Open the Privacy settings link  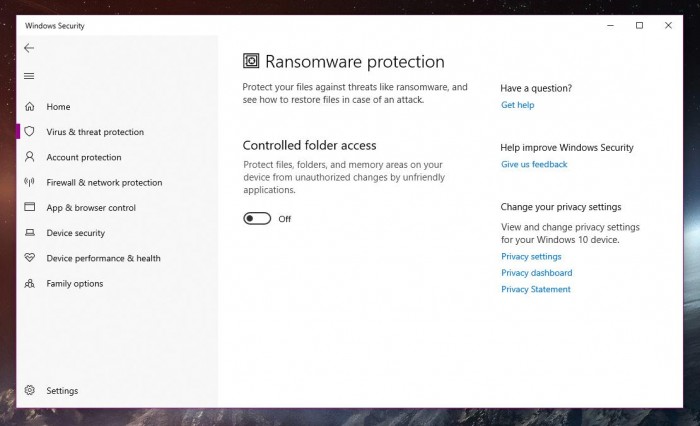[x=531, y=257]
